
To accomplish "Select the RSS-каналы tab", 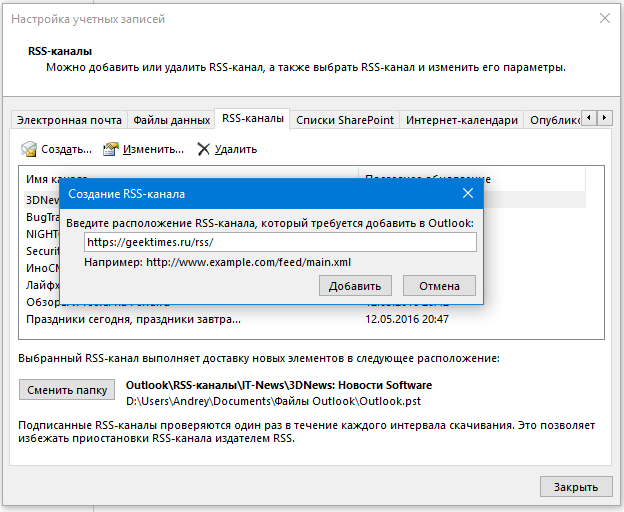I will point(253,119).
